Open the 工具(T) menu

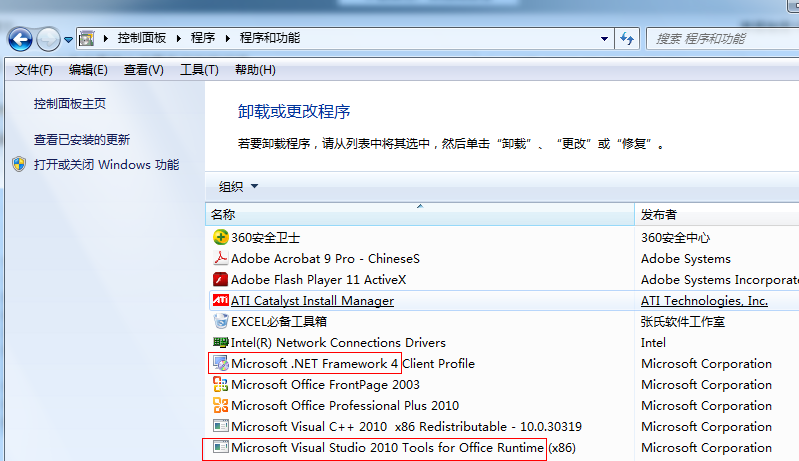(x=199, y=70)
